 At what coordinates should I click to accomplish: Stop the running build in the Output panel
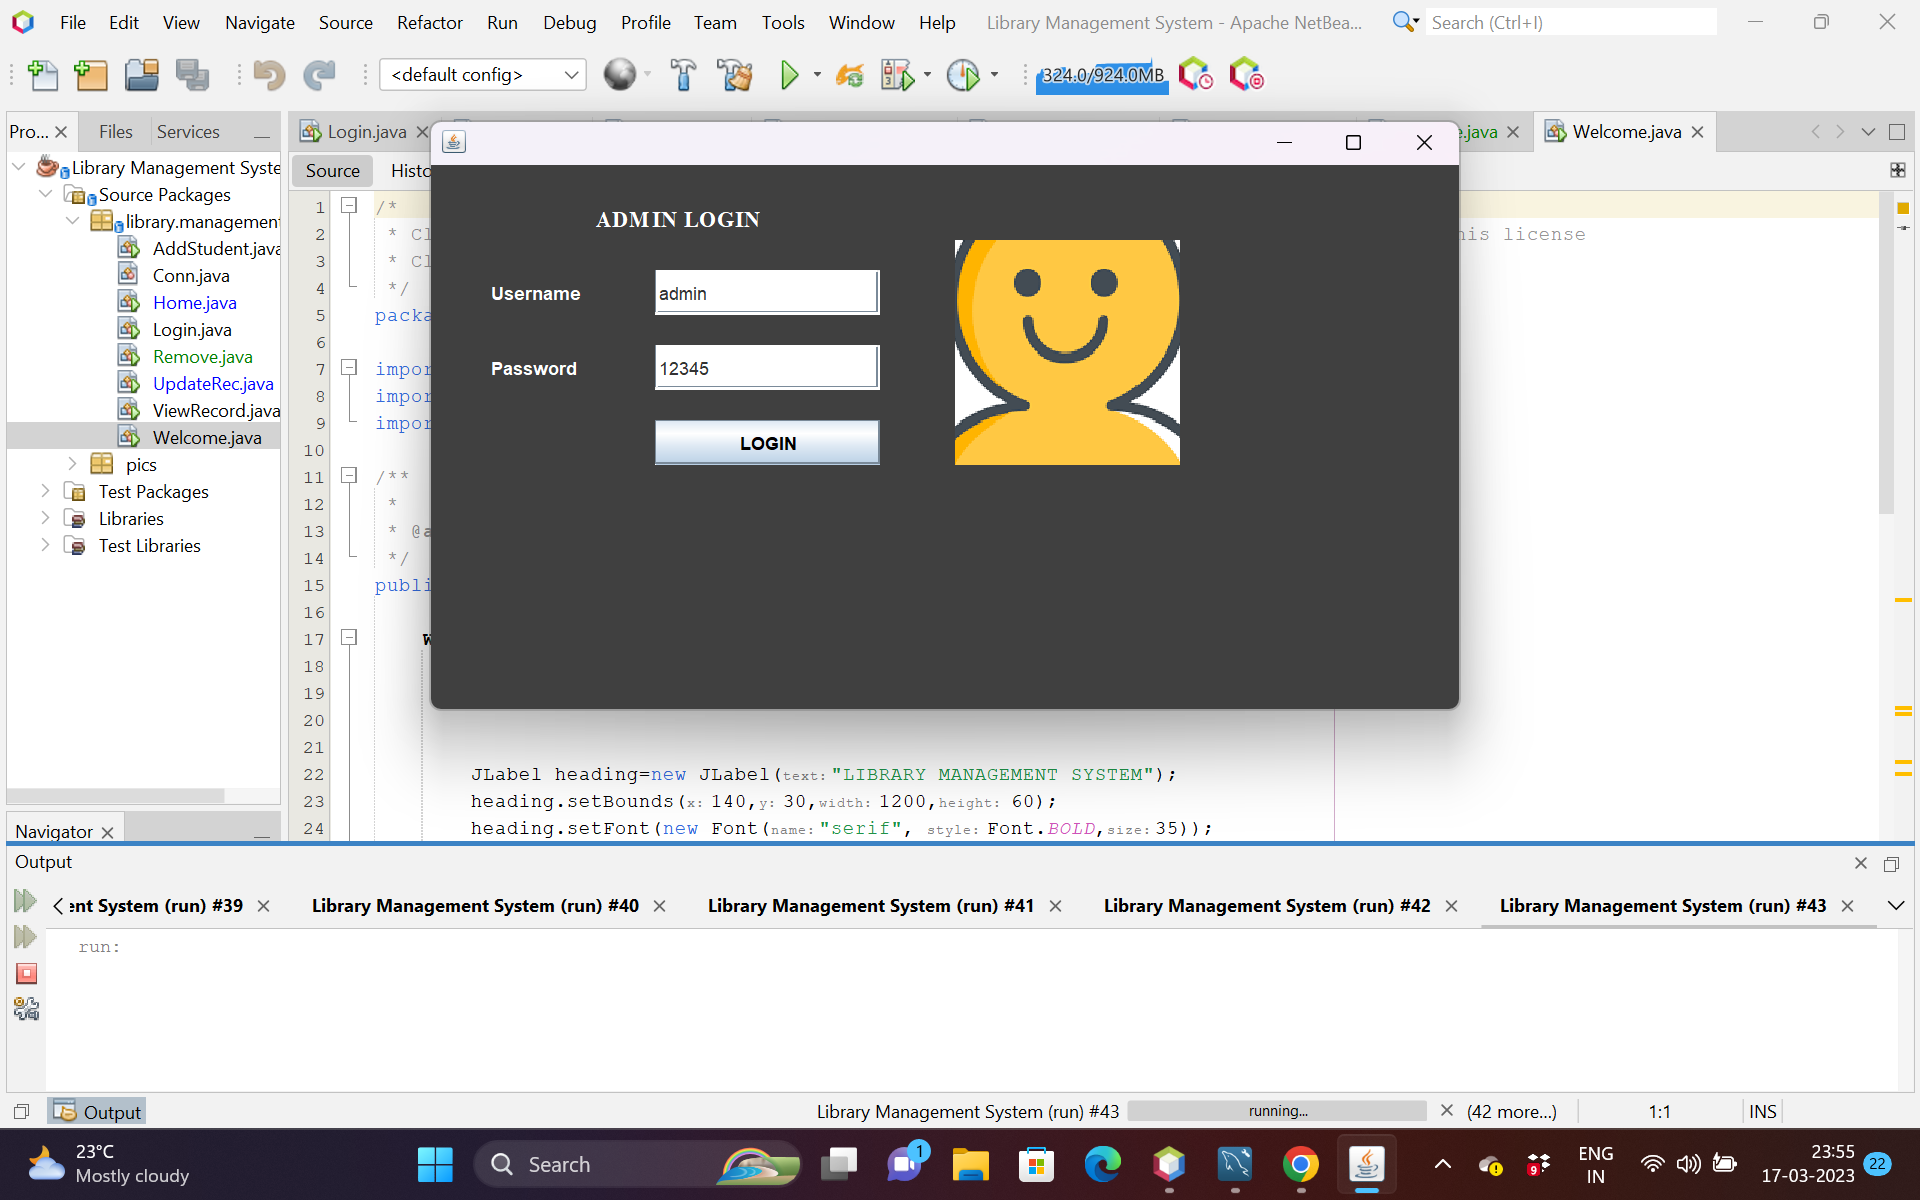(x=27, y=973)
